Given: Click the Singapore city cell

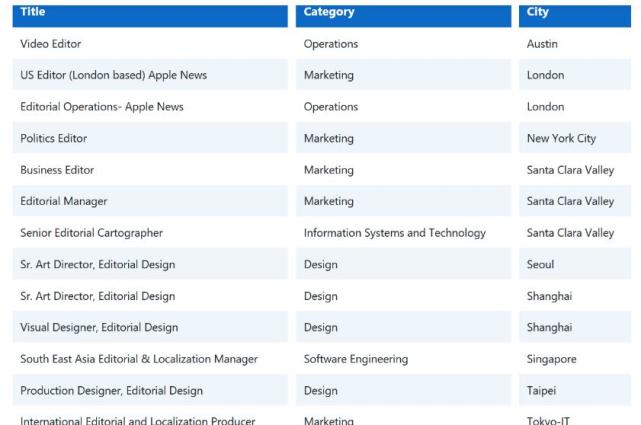Looking at the screenshot, I should coord(552,359).
